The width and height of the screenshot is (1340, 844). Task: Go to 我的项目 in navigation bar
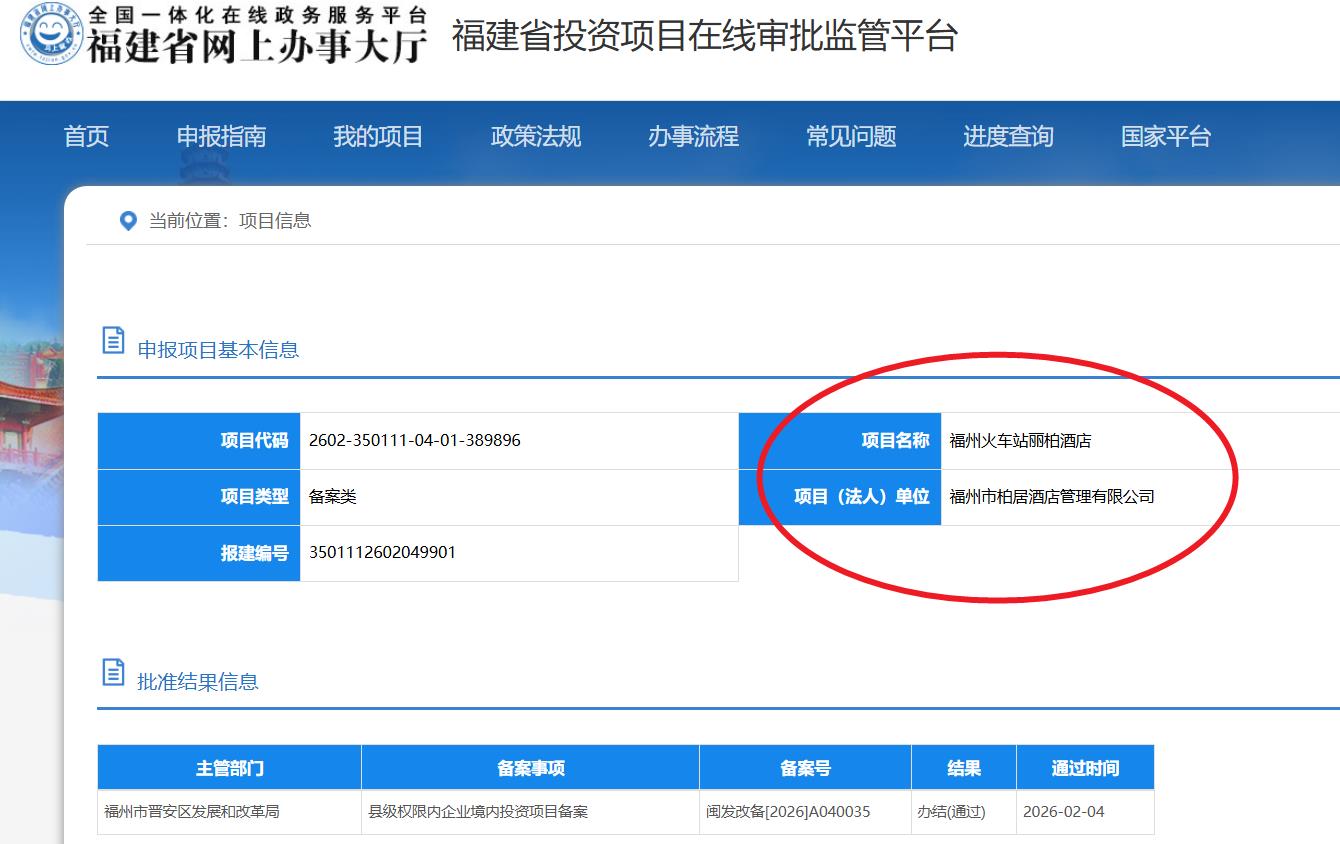click(378, 136)
